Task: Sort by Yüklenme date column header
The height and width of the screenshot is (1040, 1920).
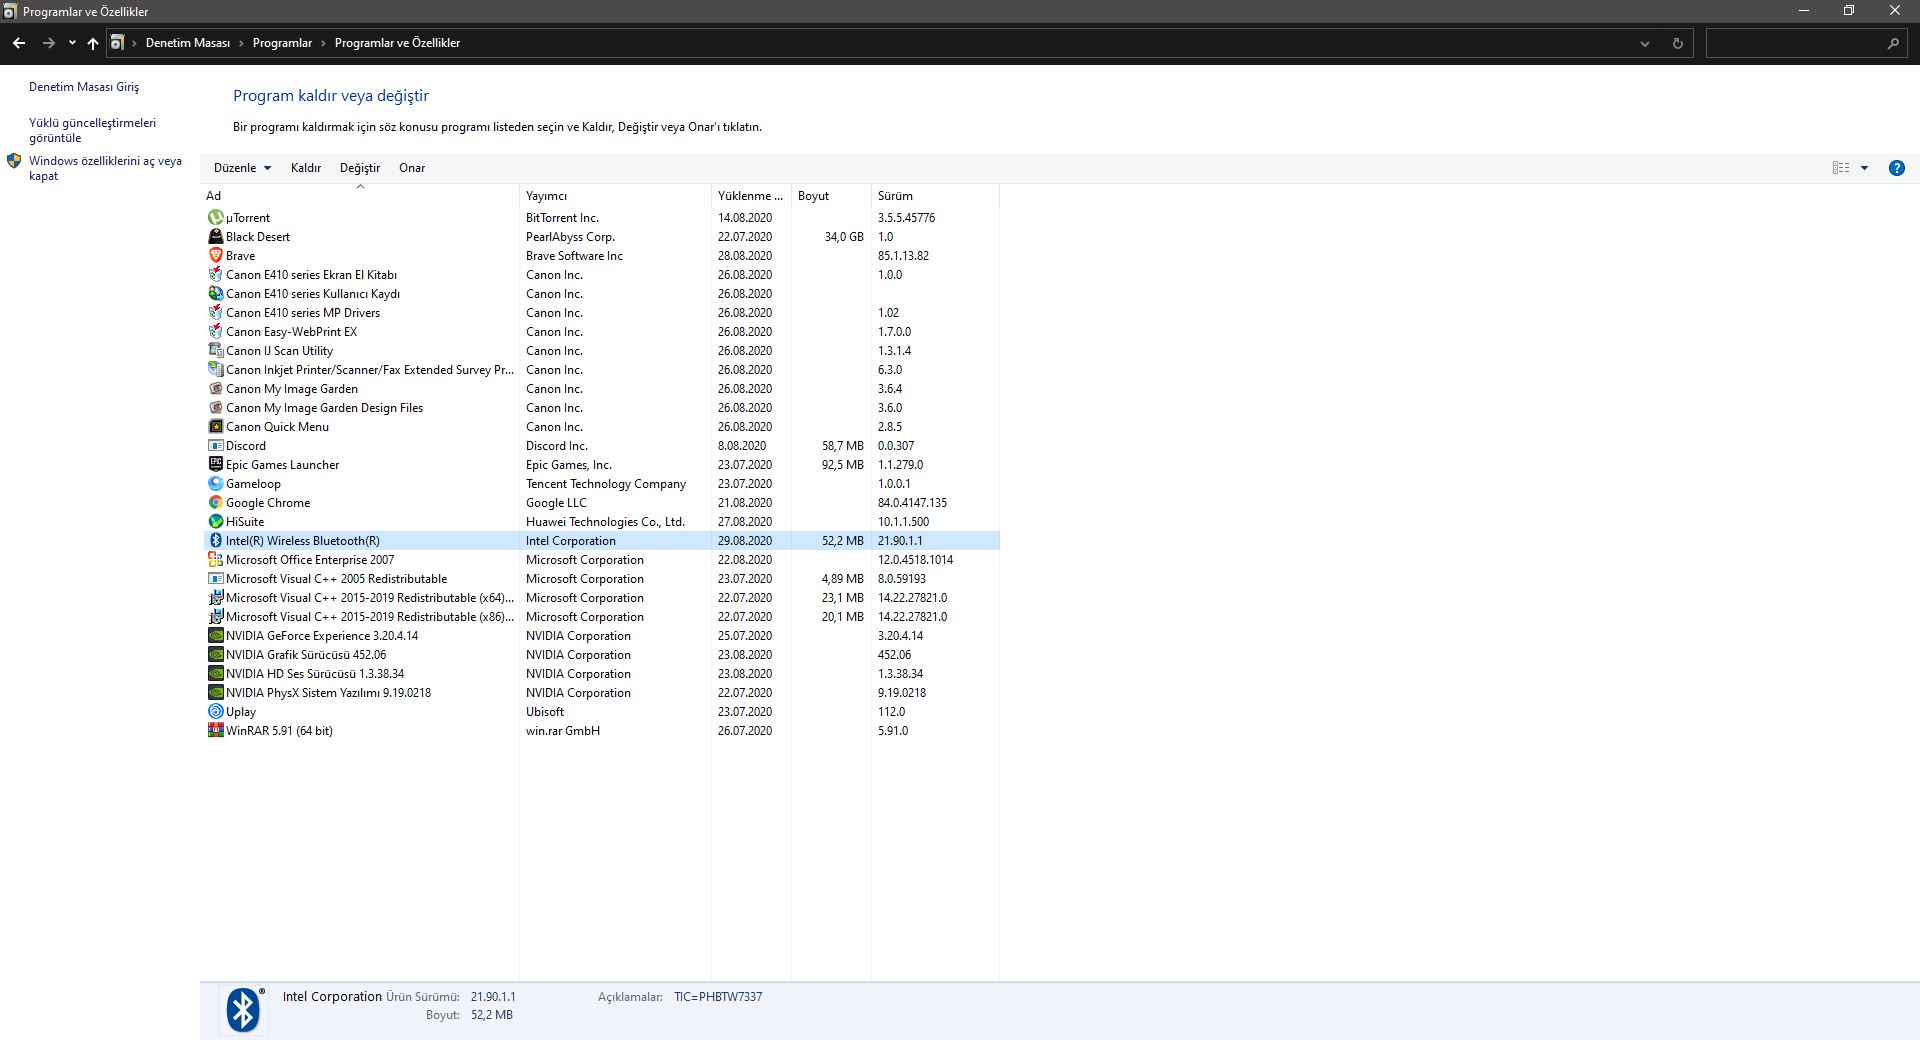Action: coord(751,196)
